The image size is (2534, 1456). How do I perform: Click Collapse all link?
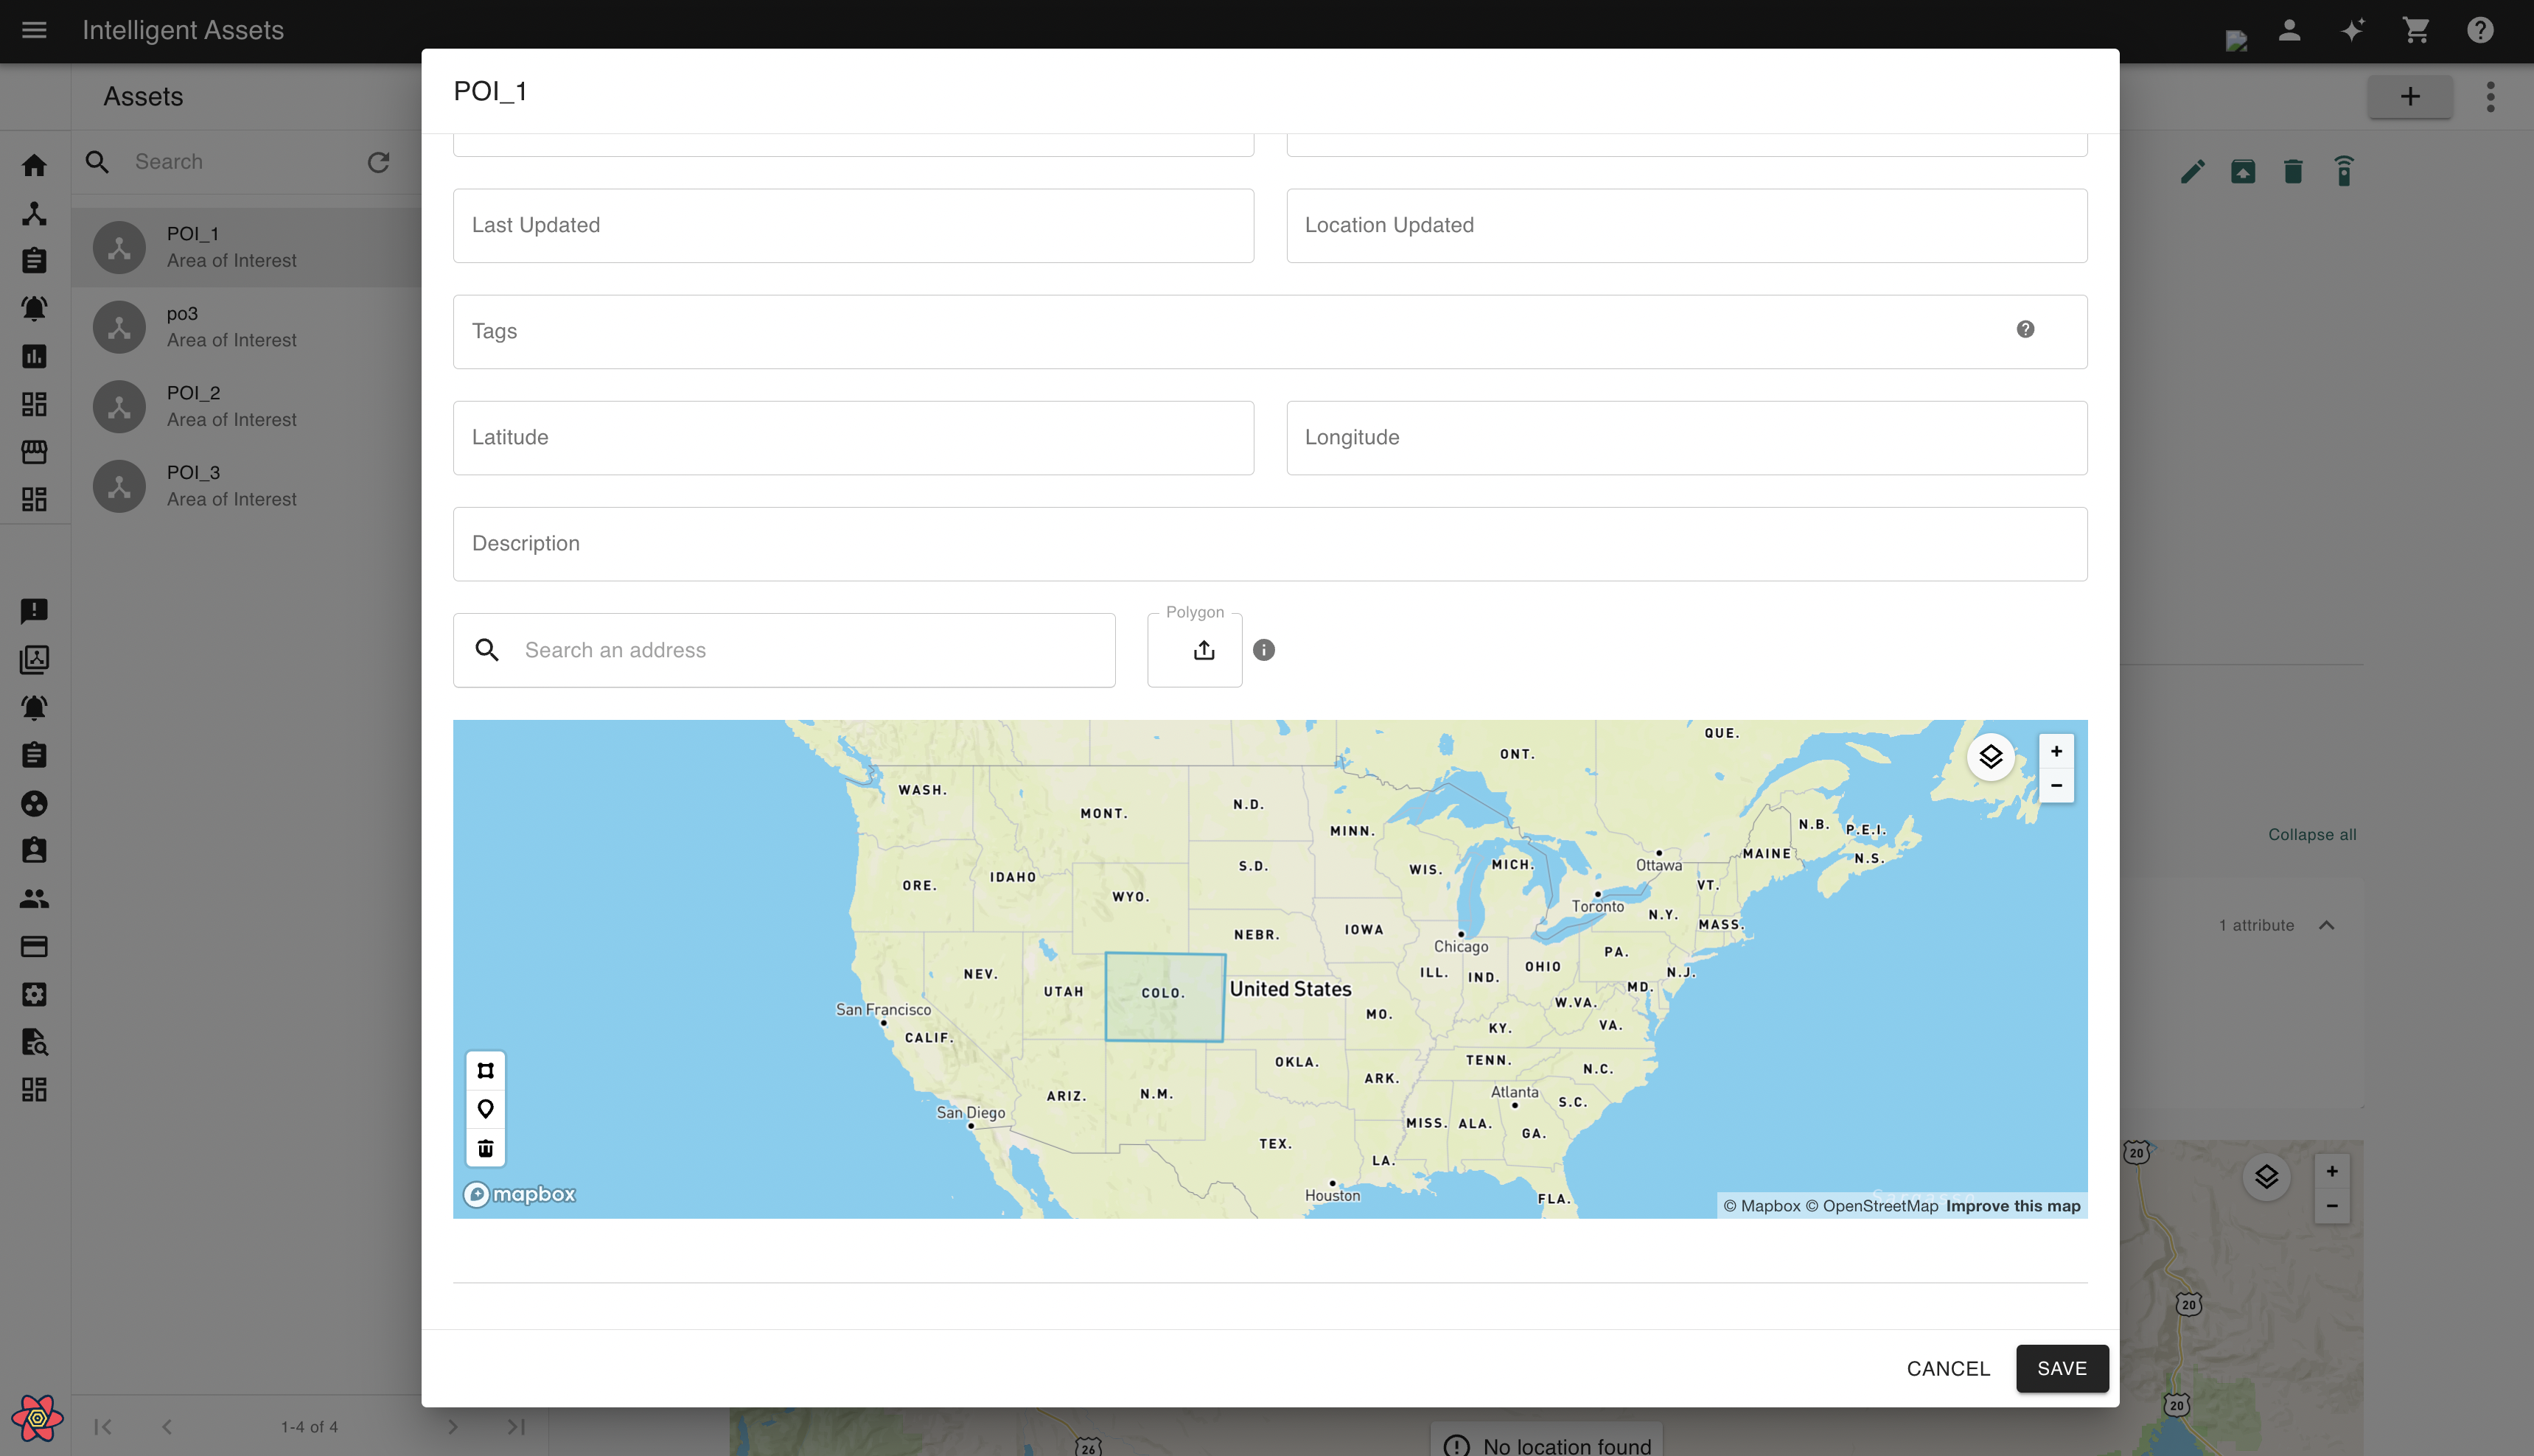[x=2311, y=835]
